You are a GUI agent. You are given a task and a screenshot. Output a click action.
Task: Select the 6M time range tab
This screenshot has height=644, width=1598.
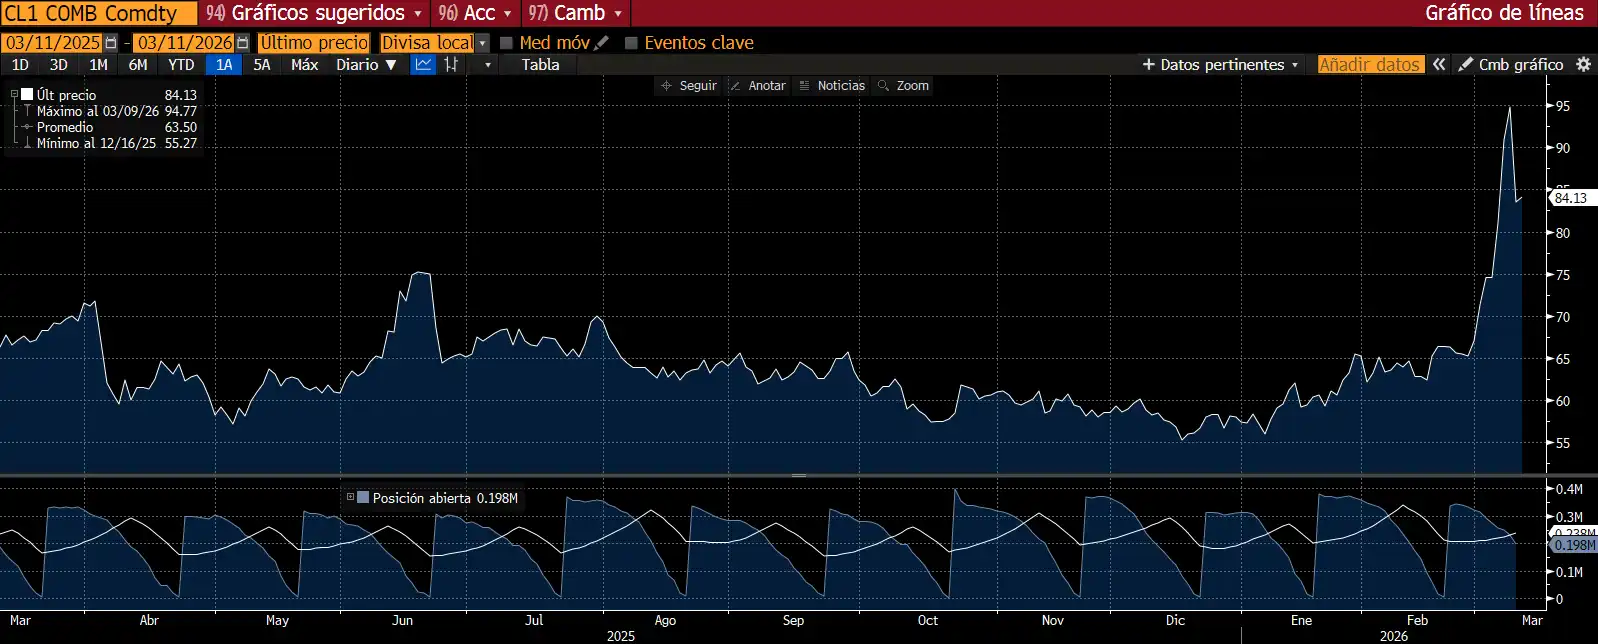point(138,65)
